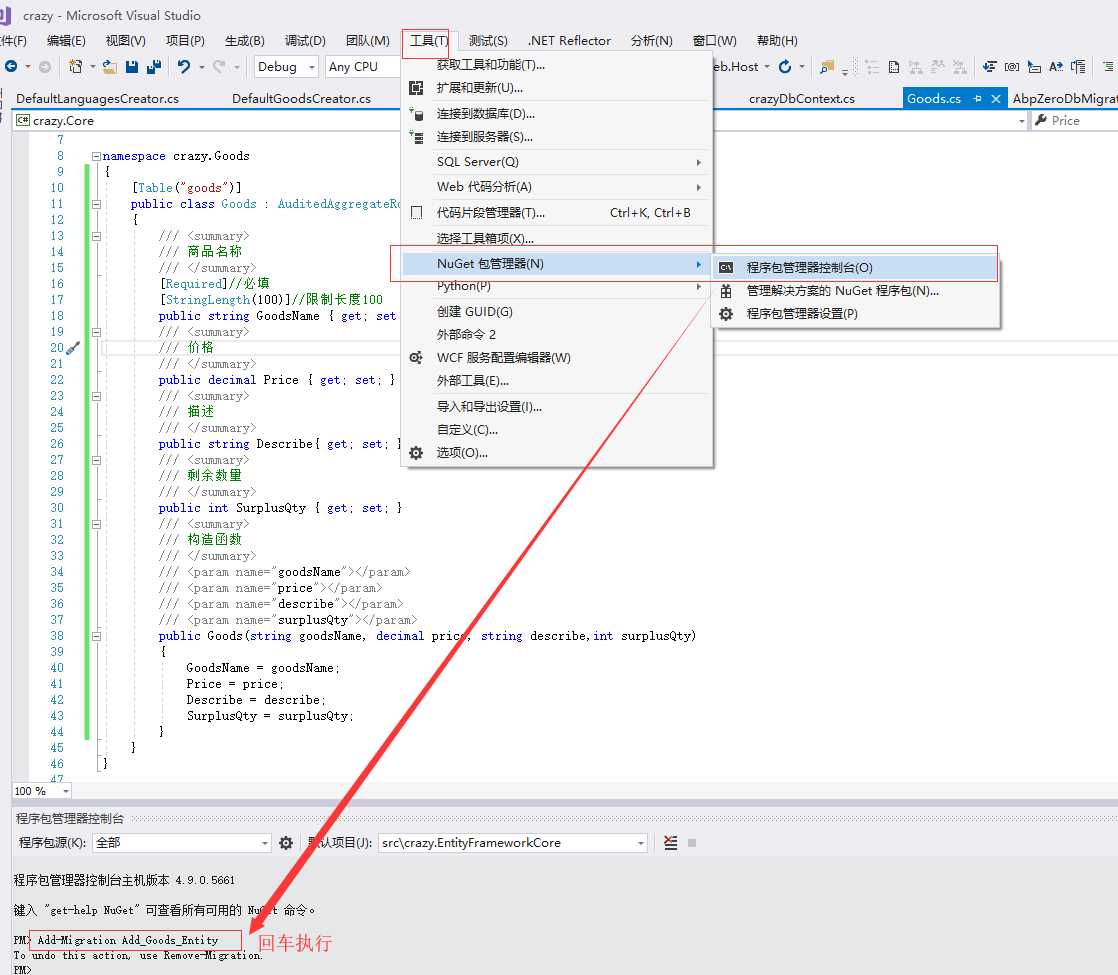Select 程序包管理器控制台(O) submenu item
The image size is (1118, 975).
[855, 267]
